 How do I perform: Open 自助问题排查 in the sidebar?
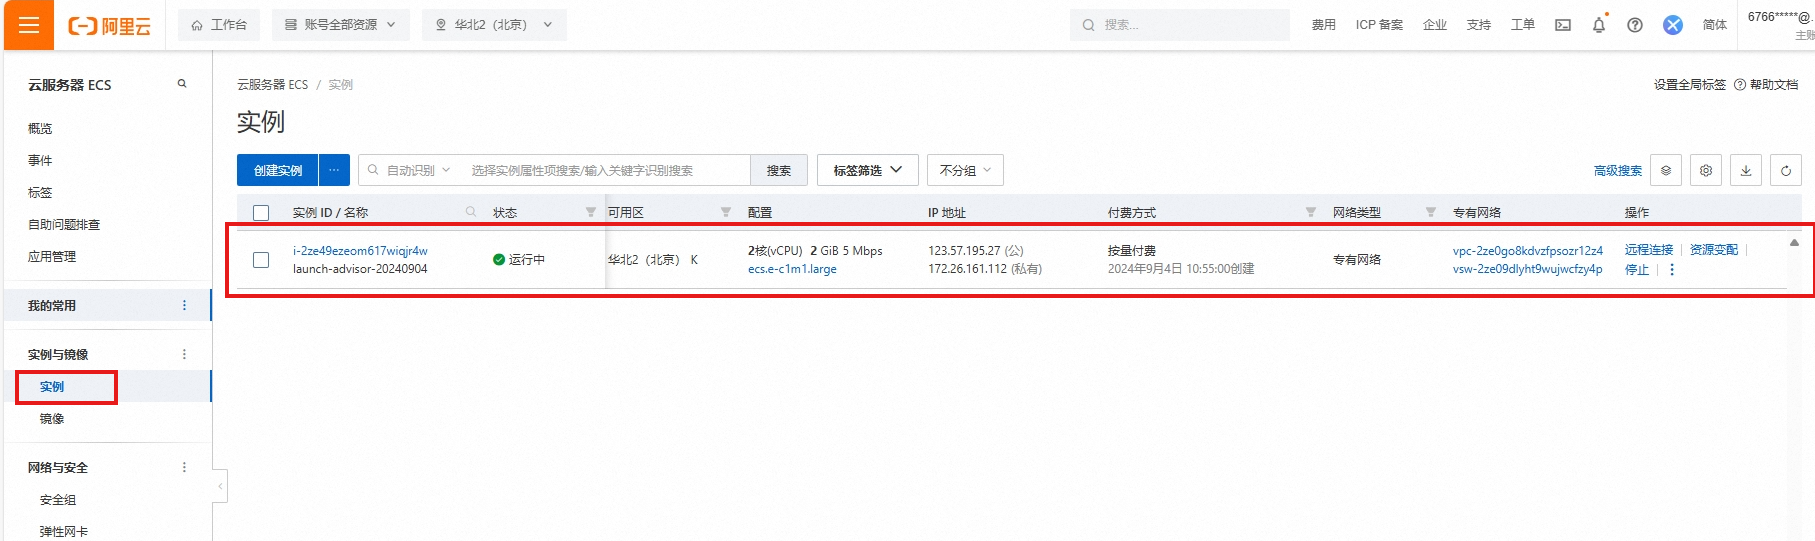pyautogui.click(x=64, y=224)
